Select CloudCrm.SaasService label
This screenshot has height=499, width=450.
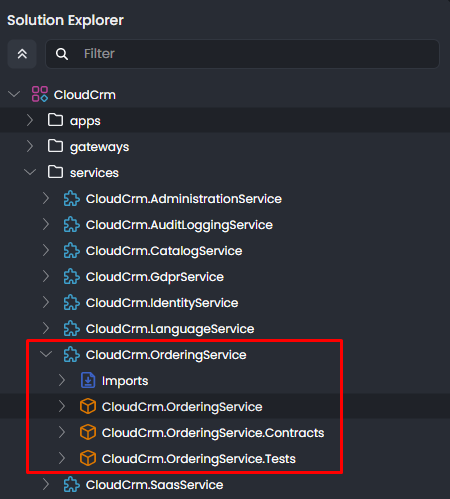click(155, 485)
